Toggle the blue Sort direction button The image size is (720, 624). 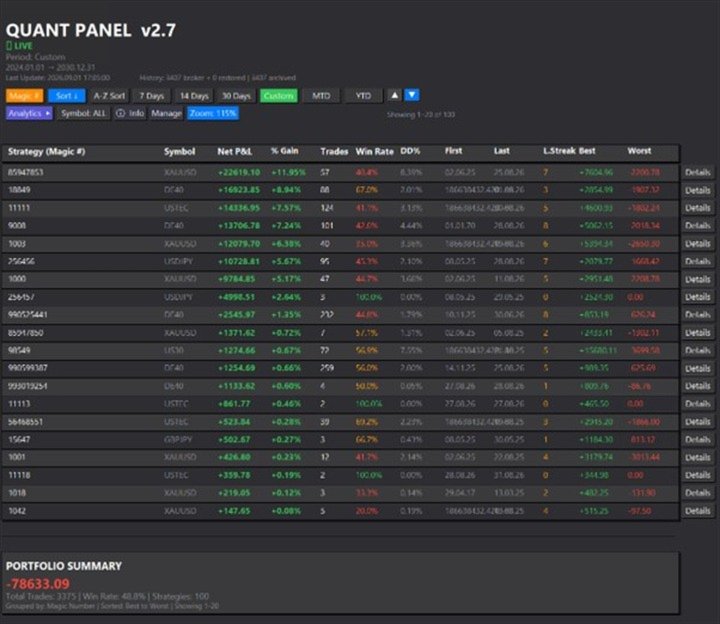click(67, 96)
